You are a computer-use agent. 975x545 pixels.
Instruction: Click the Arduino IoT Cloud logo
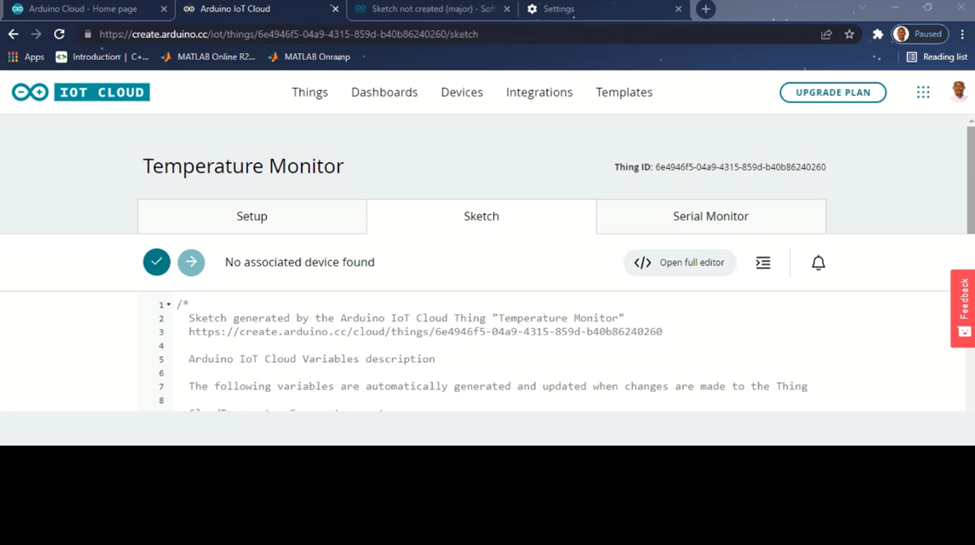(81, 92)
